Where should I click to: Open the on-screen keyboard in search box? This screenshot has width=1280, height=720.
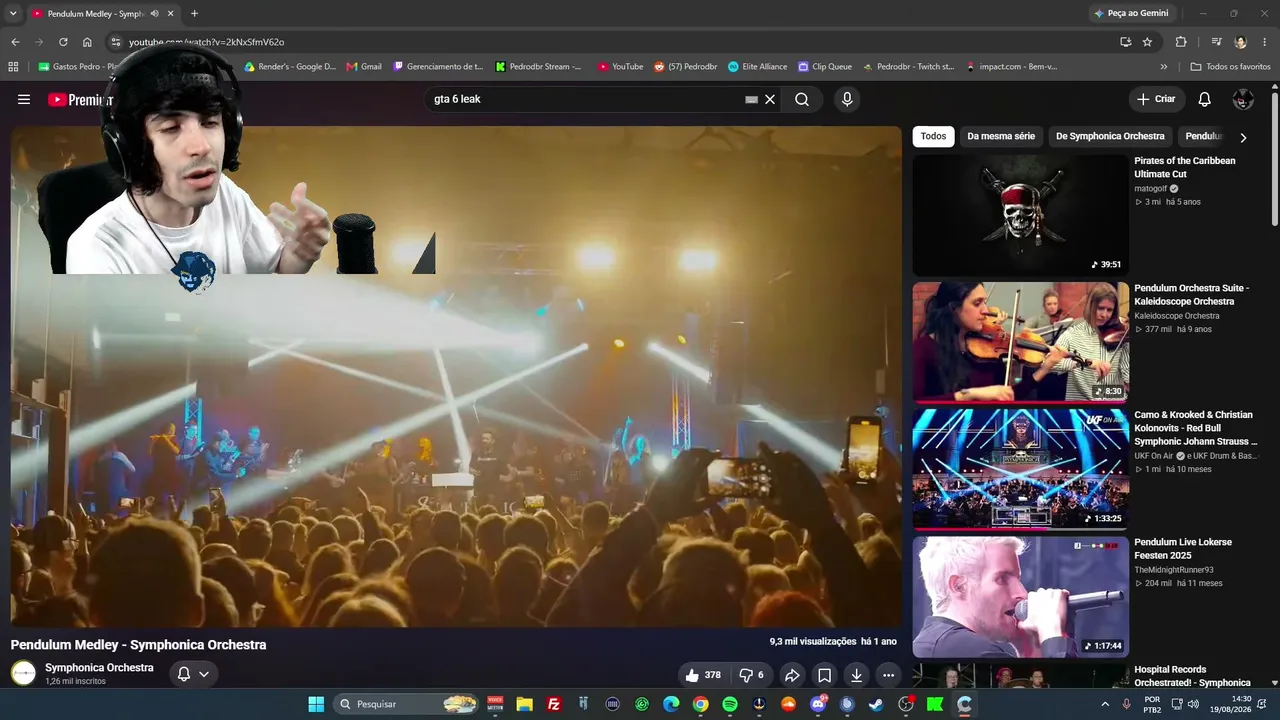752,100
